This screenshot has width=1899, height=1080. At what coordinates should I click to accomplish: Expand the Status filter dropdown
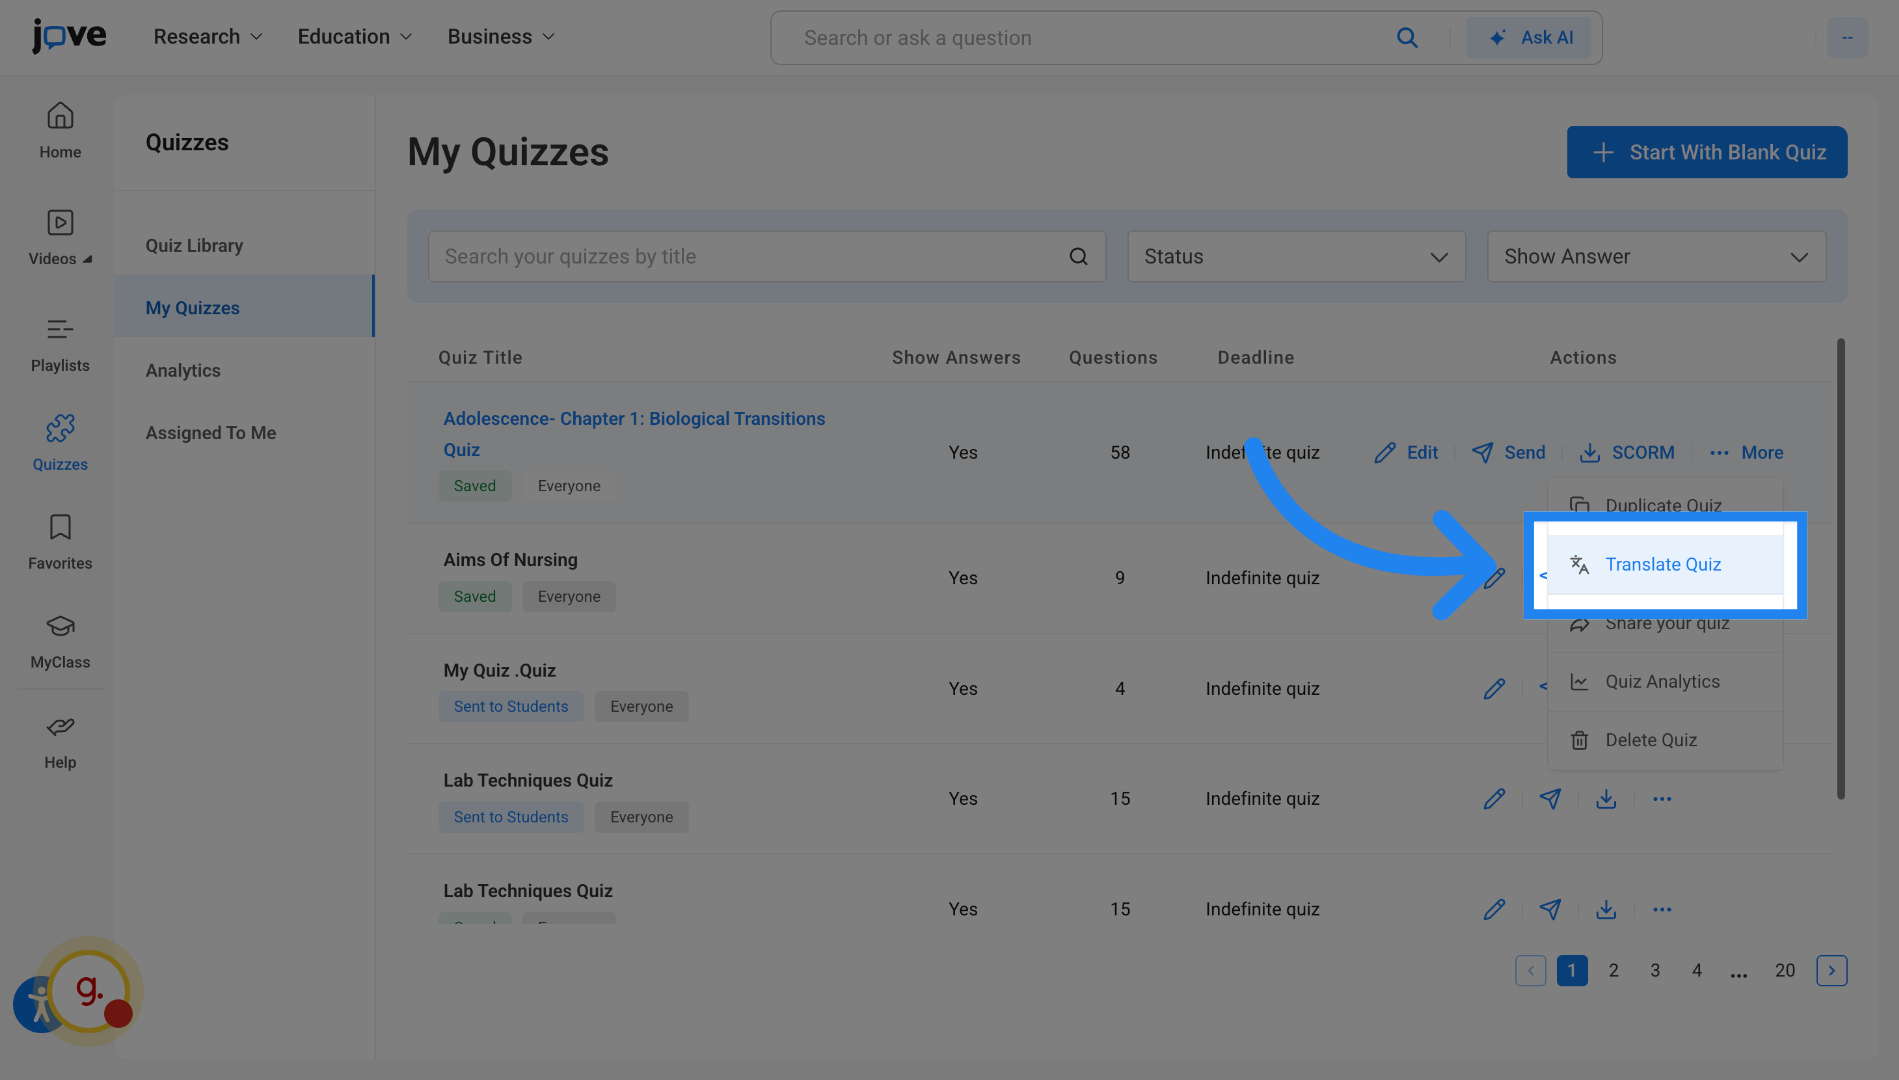[x=1296, y=257]
